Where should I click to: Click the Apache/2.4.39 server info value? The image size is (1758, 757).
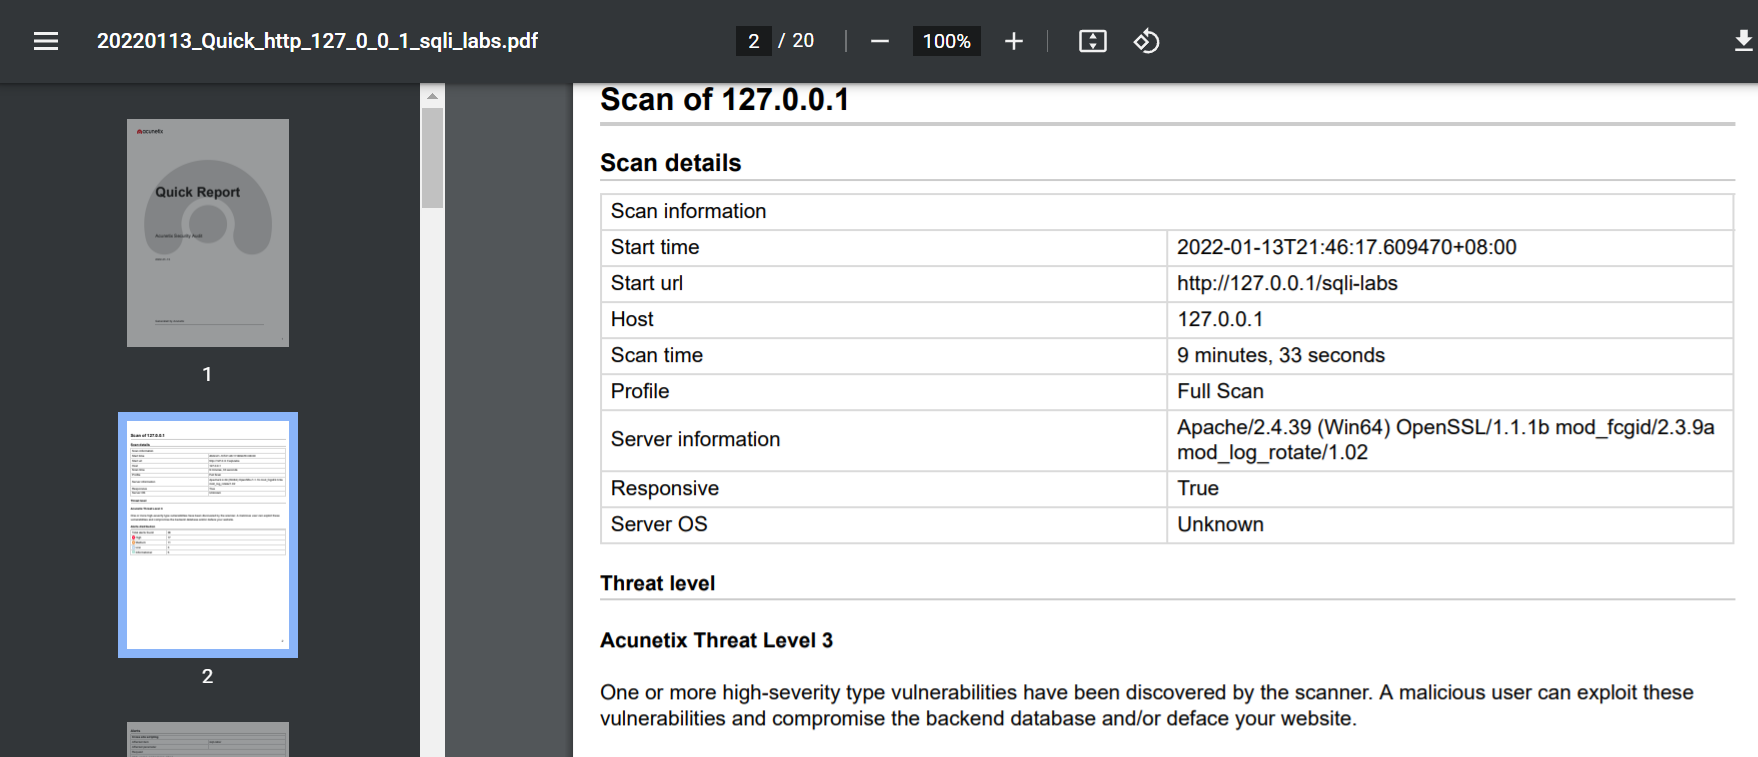(x=1445, y=440)
